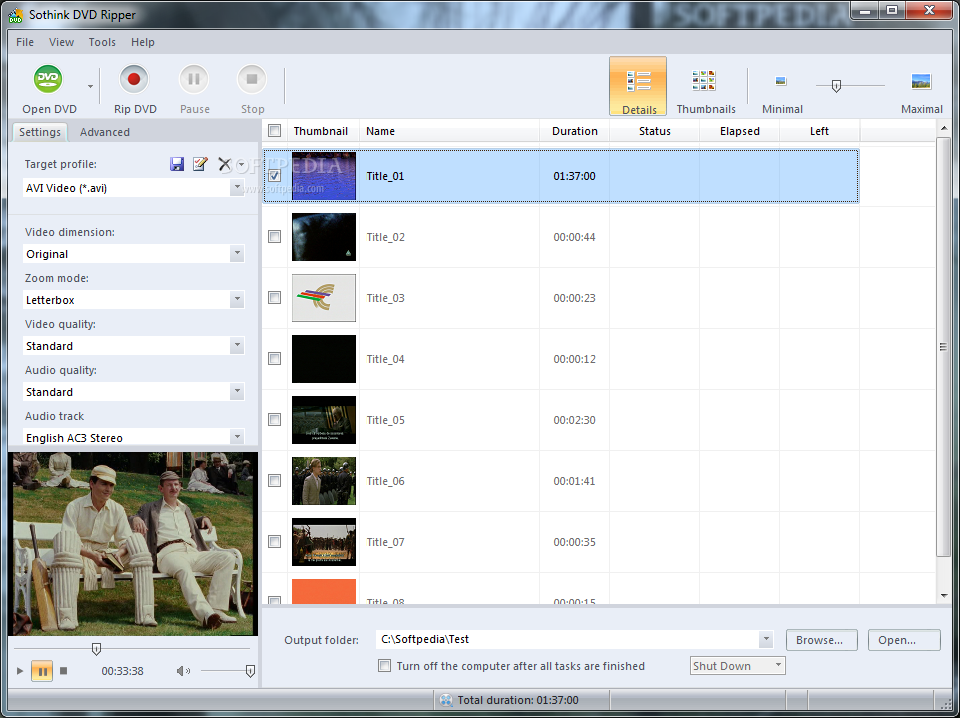This screenshot has height=718, width=960.
Task: Click the Browse... button
Action: click(x=821, y=640)
